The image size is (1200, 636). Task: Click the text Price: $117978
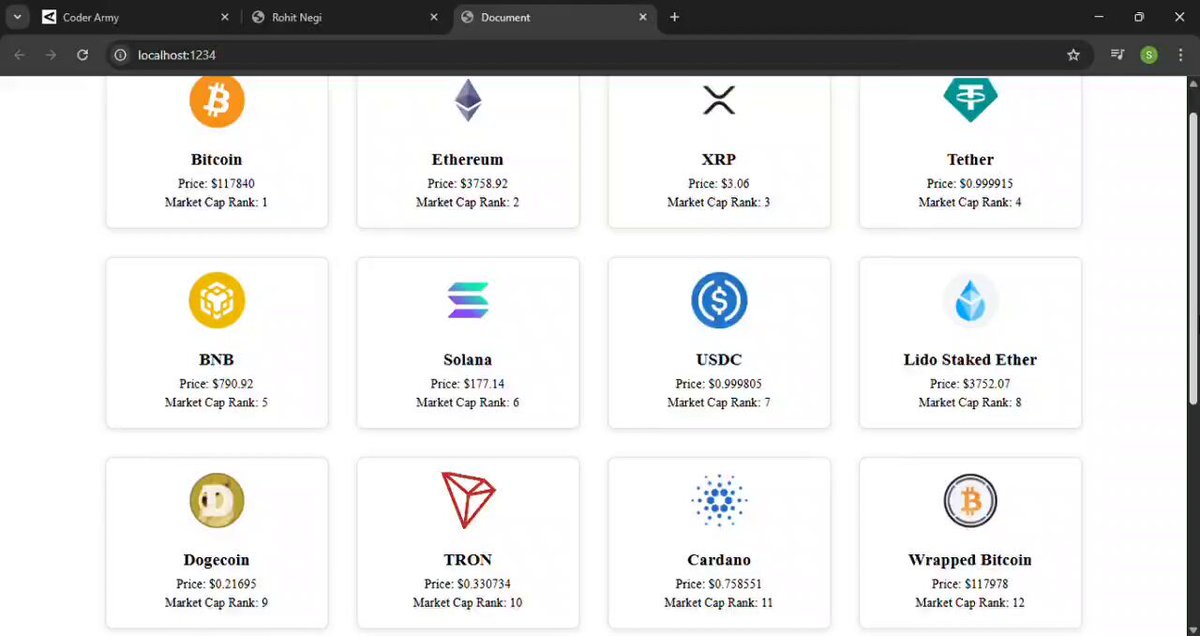pos(970,584)
